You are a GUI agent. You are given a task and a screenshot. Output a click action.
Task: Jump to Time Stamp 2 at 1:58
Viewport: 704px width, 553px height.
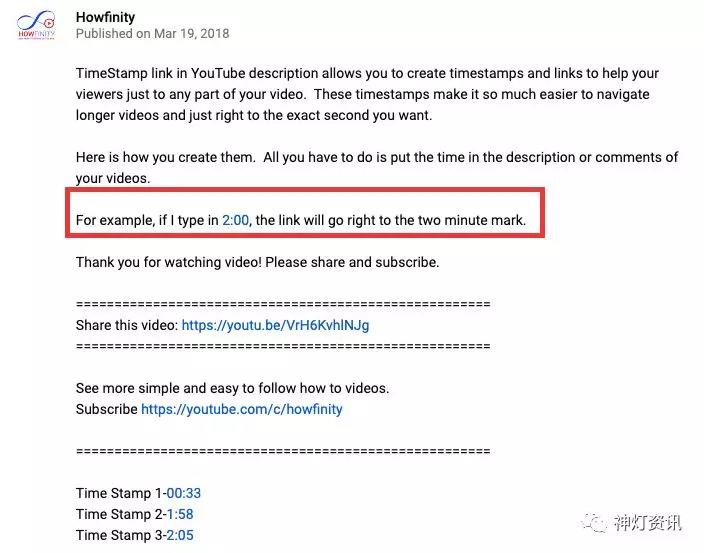180,514
